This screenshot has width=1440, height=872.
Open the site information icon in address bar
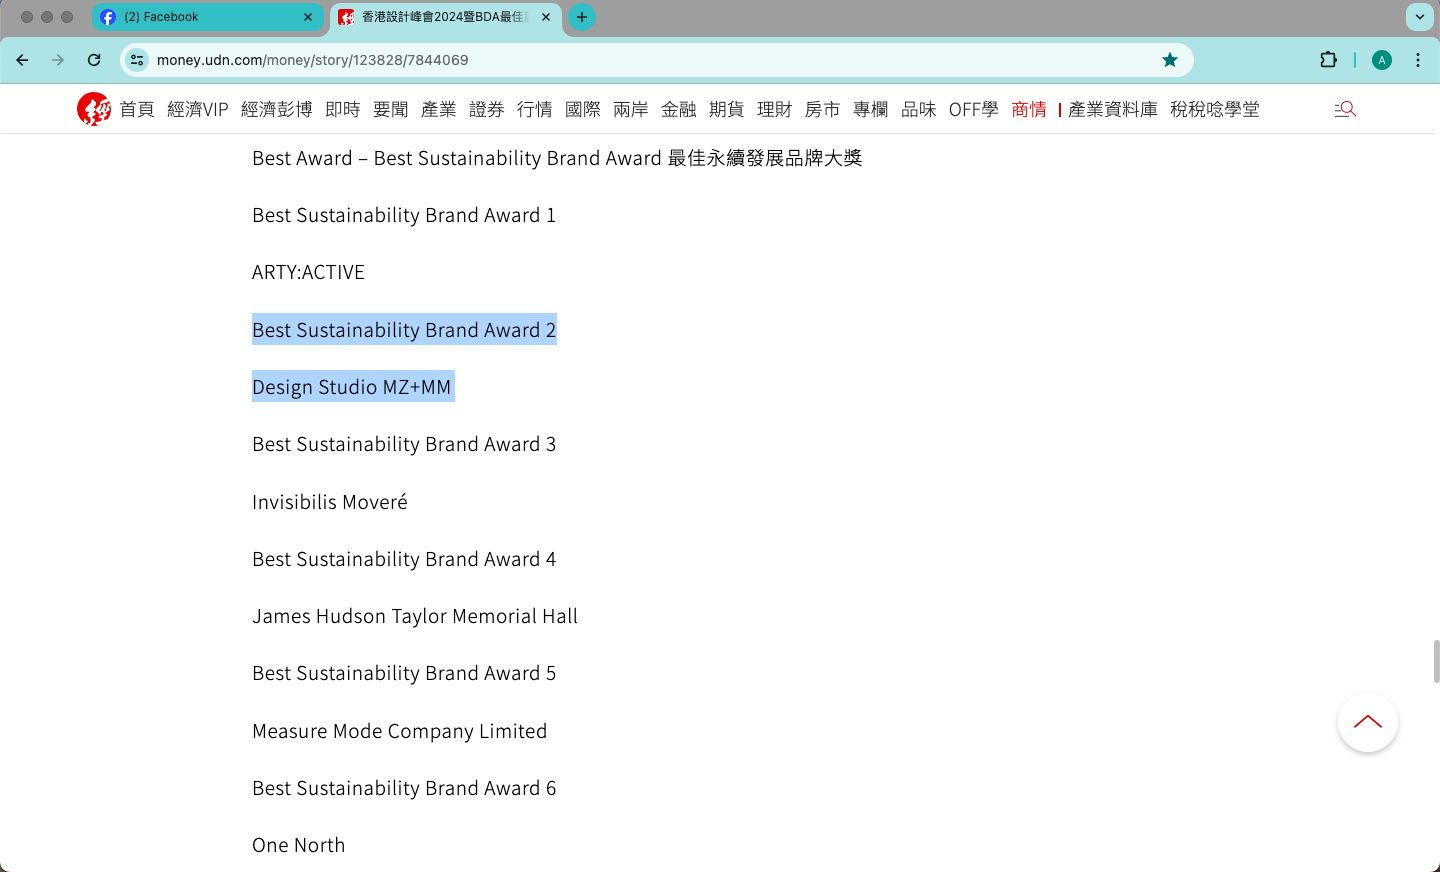[138, 60]
